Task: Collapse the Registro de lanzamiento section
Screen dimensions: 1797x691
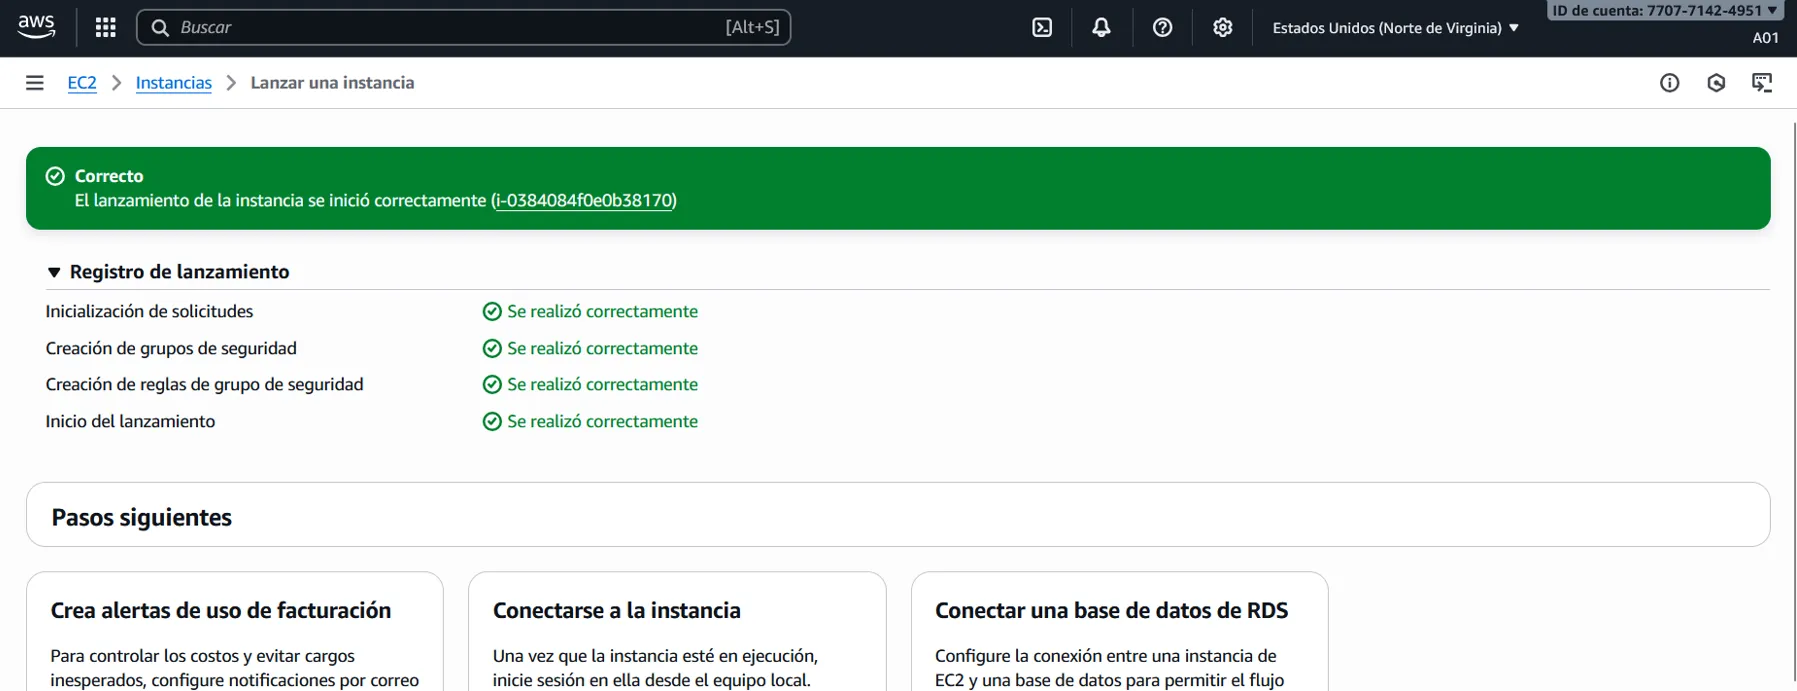Action: (x=54, y=272)
